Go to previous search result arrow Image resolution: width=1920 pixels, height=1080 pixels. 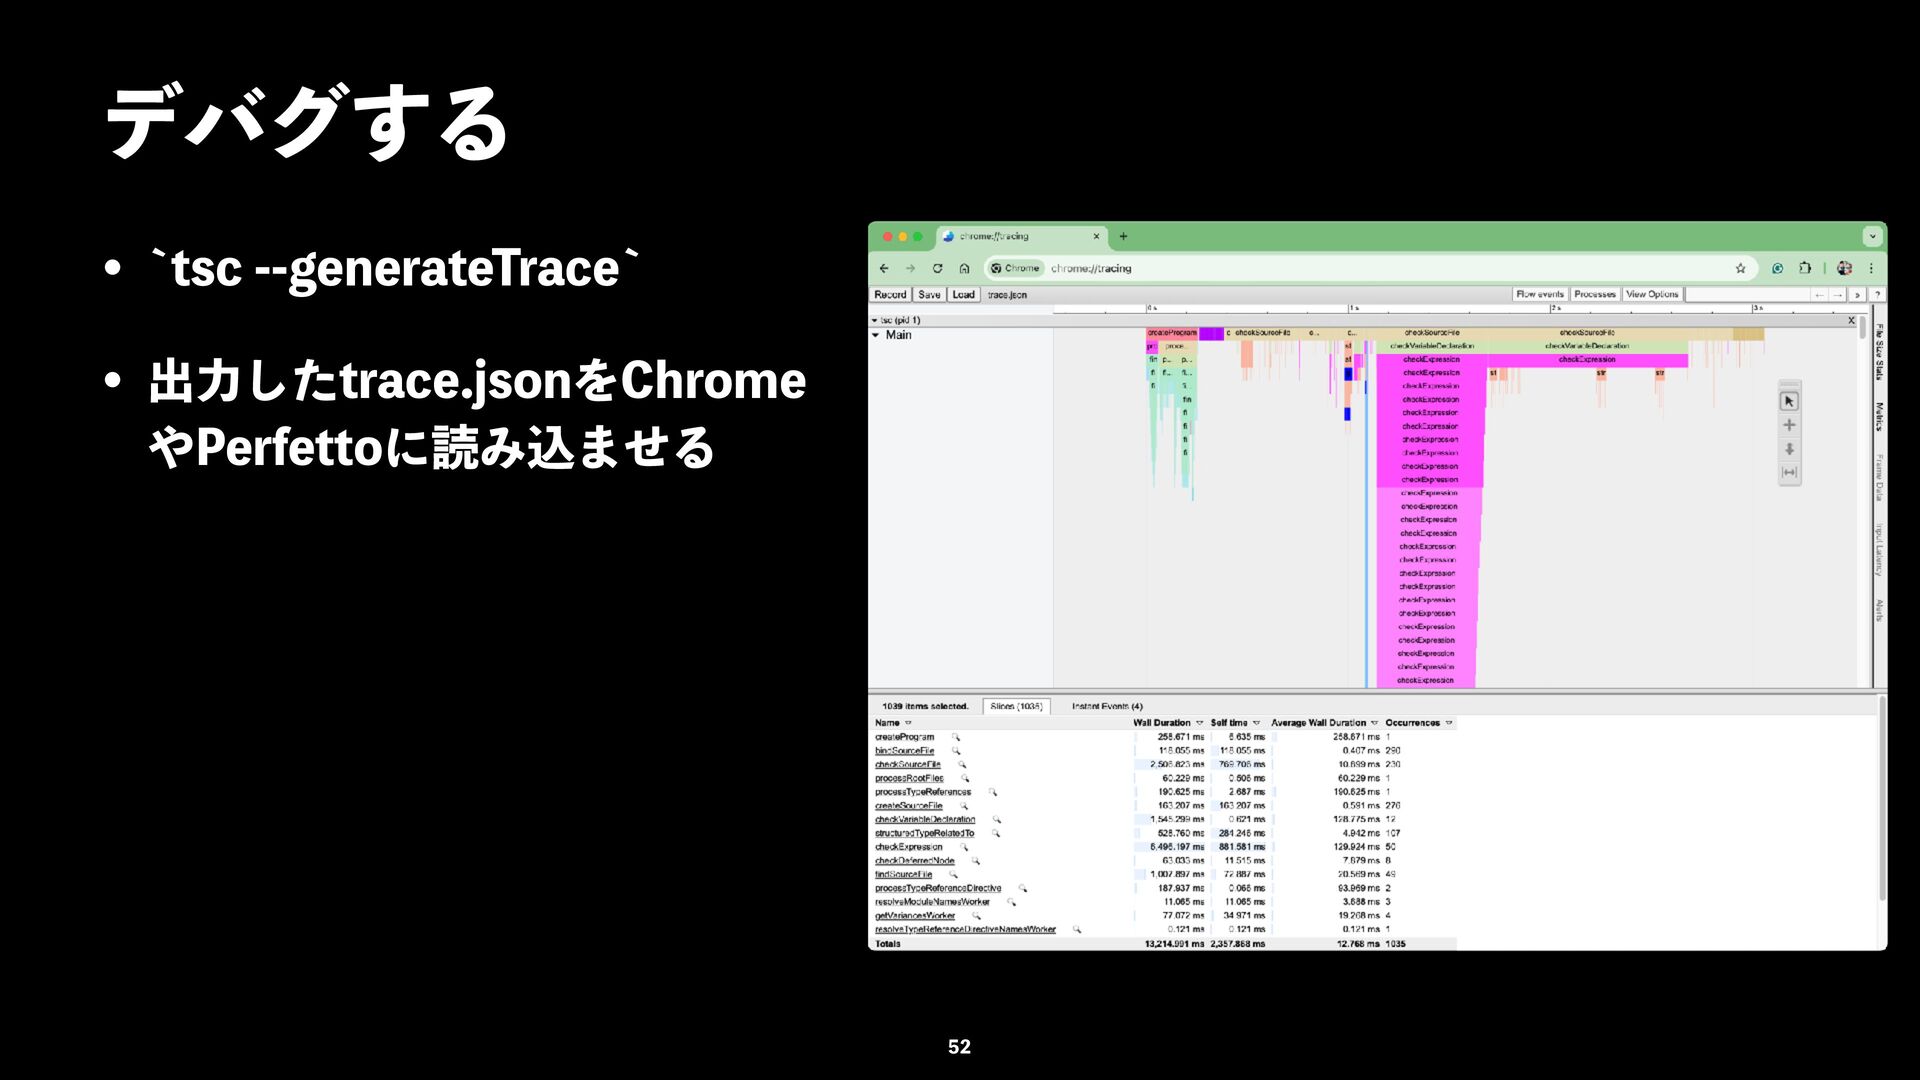click(1820, 295)
